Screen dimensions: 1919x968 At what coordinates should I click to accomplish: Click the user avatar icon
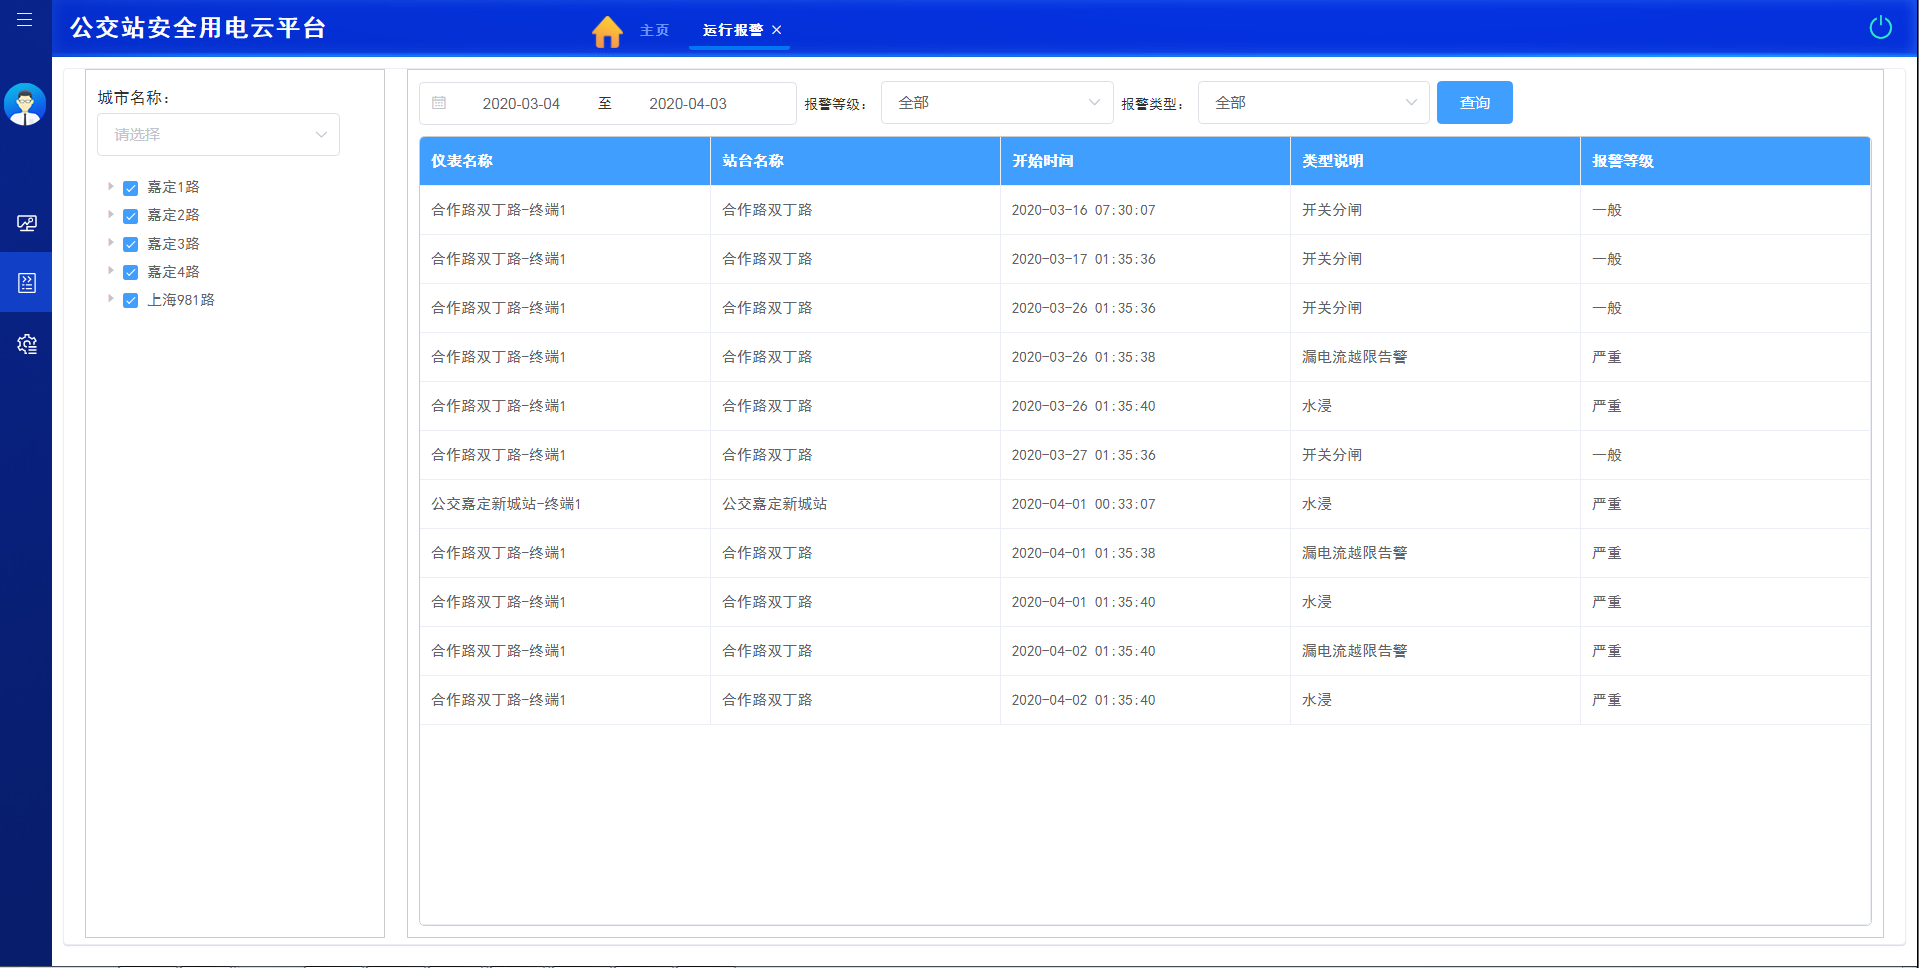click(25, 104)
